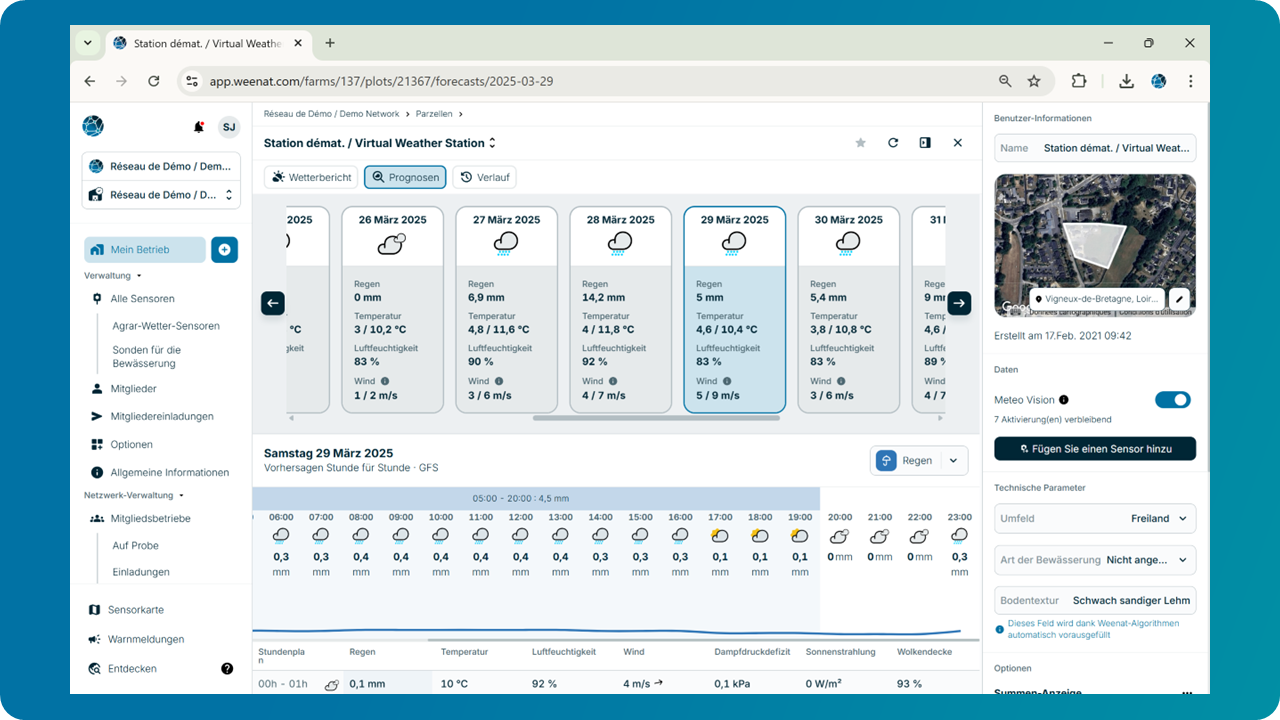Image resolution: width=1280 pixels, height=720 pixels.
Task: Edit the plot location with pencil icon
Action: click(1179, 299)
